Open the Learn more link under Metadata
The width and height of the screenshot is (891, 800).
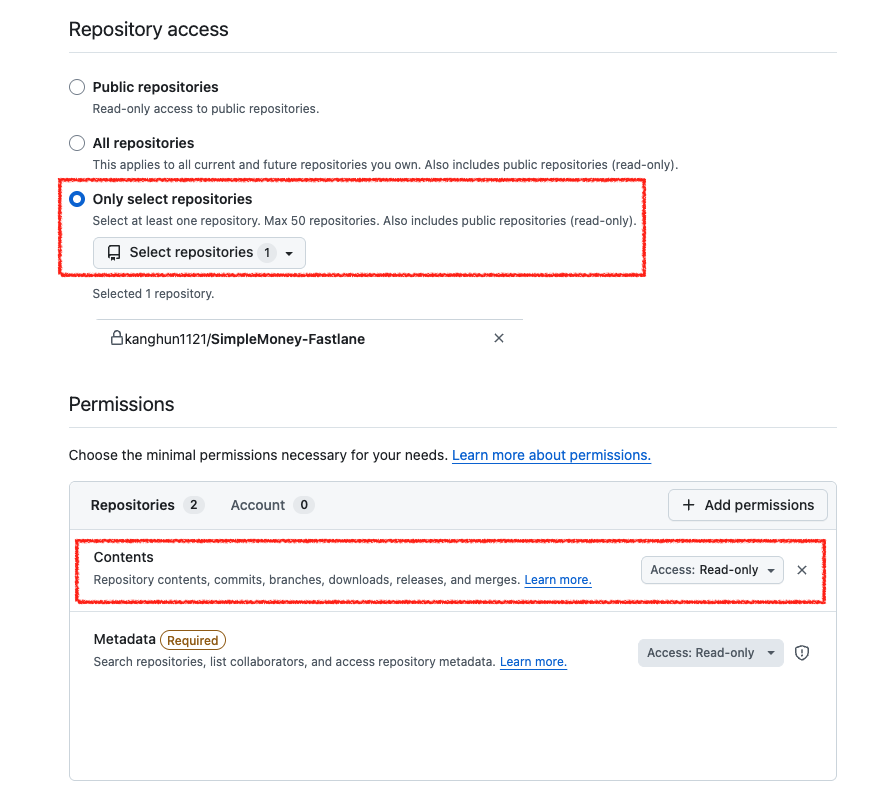pyautogui.click(x=534, y=662)
